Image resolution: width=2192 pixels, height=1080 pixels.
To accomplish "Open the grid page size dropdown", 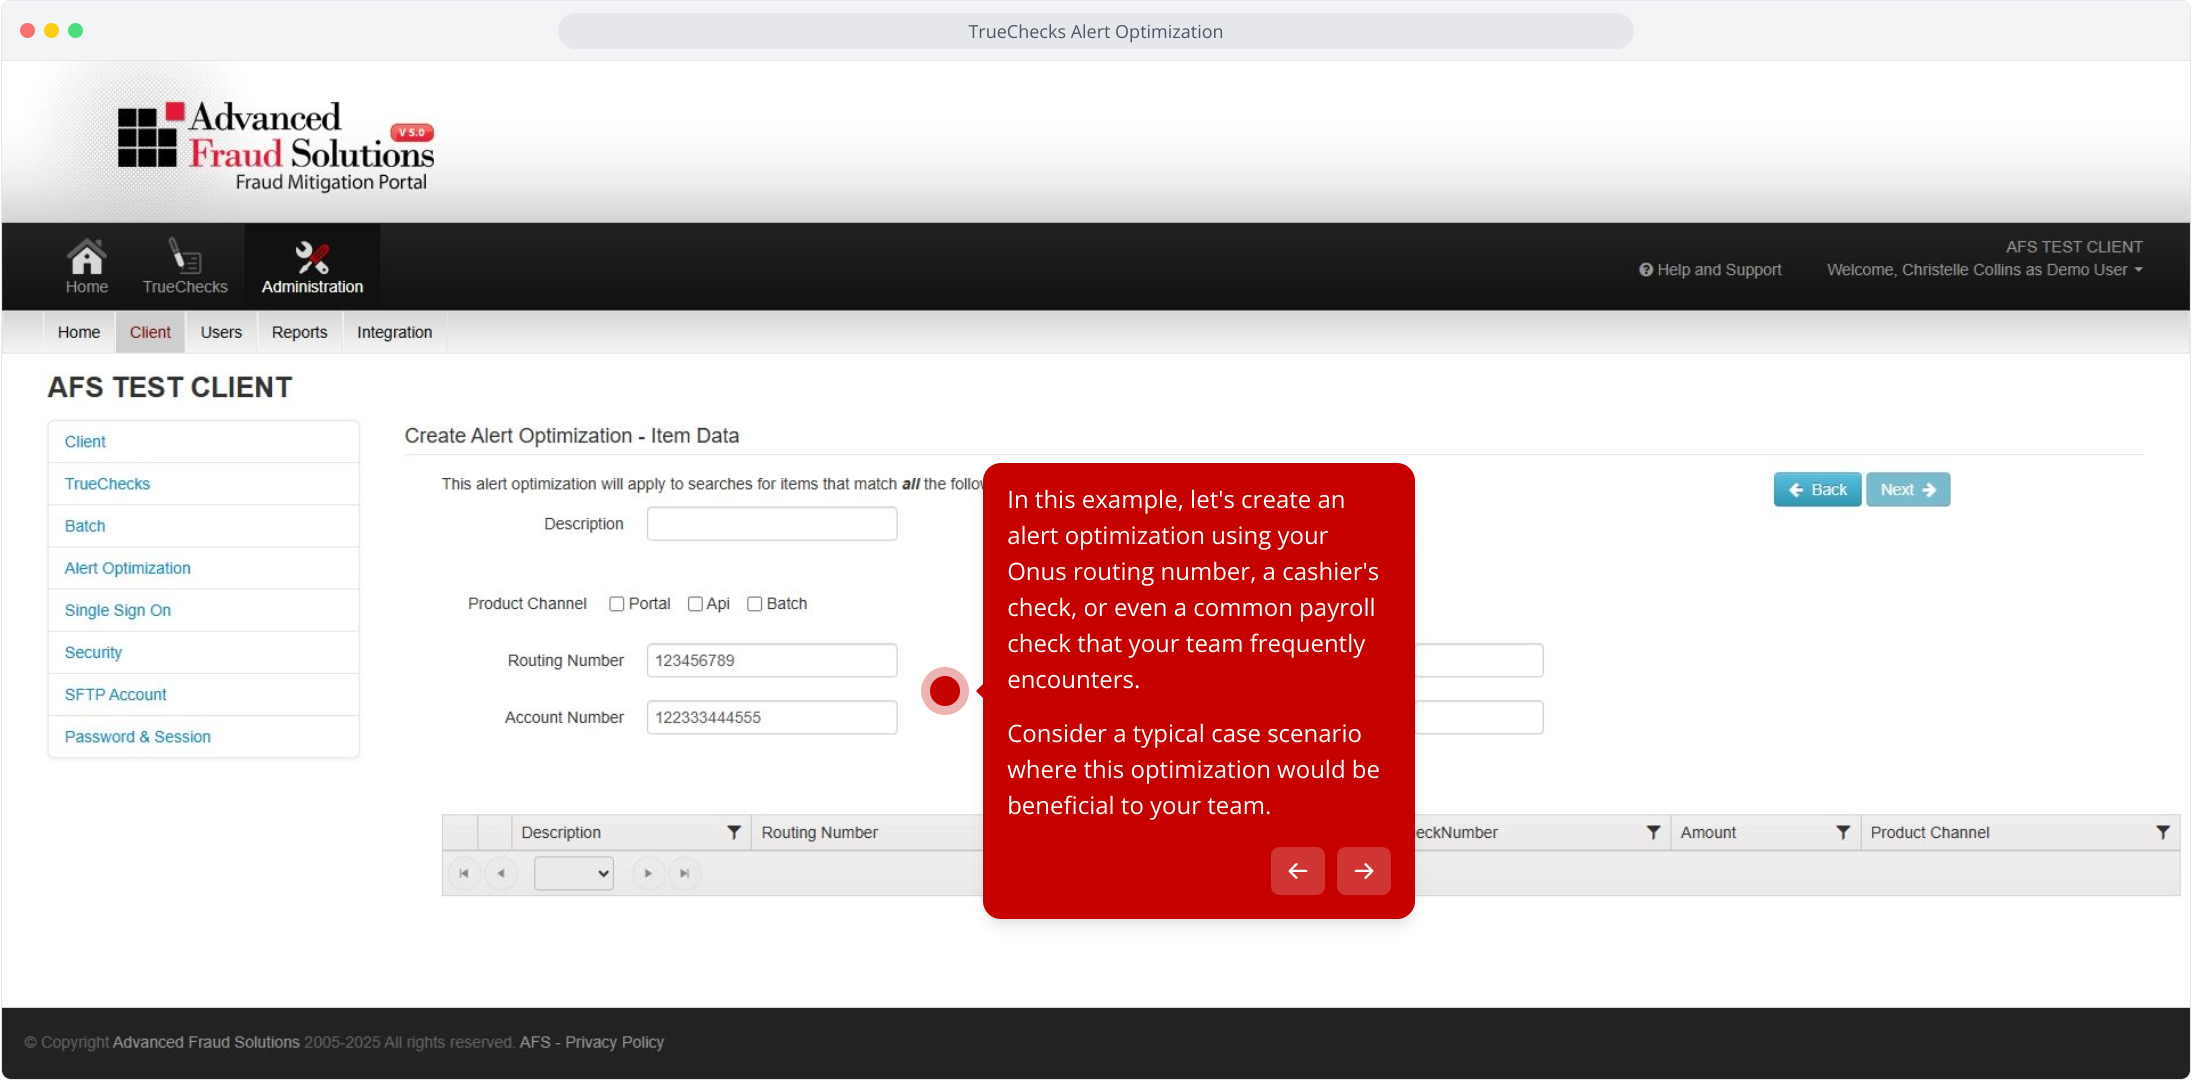I will tap(574, 873).
